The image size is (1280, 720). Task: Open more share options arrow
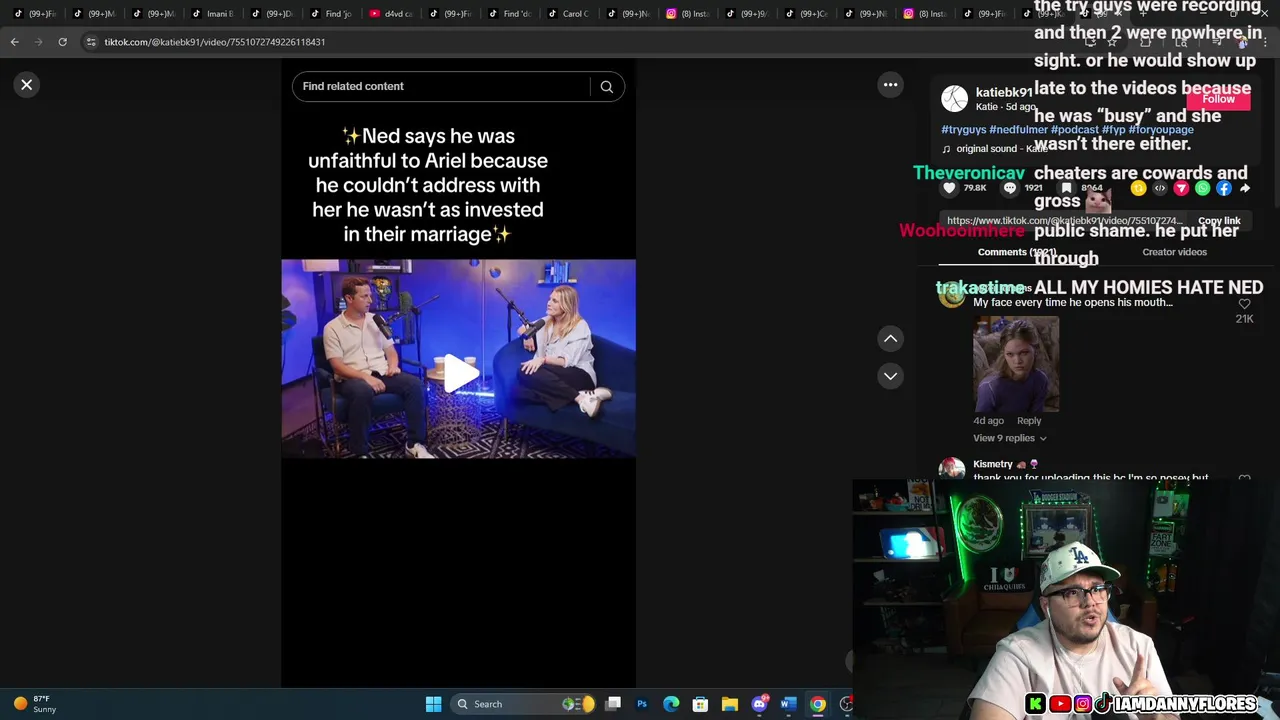(1245, 188)
